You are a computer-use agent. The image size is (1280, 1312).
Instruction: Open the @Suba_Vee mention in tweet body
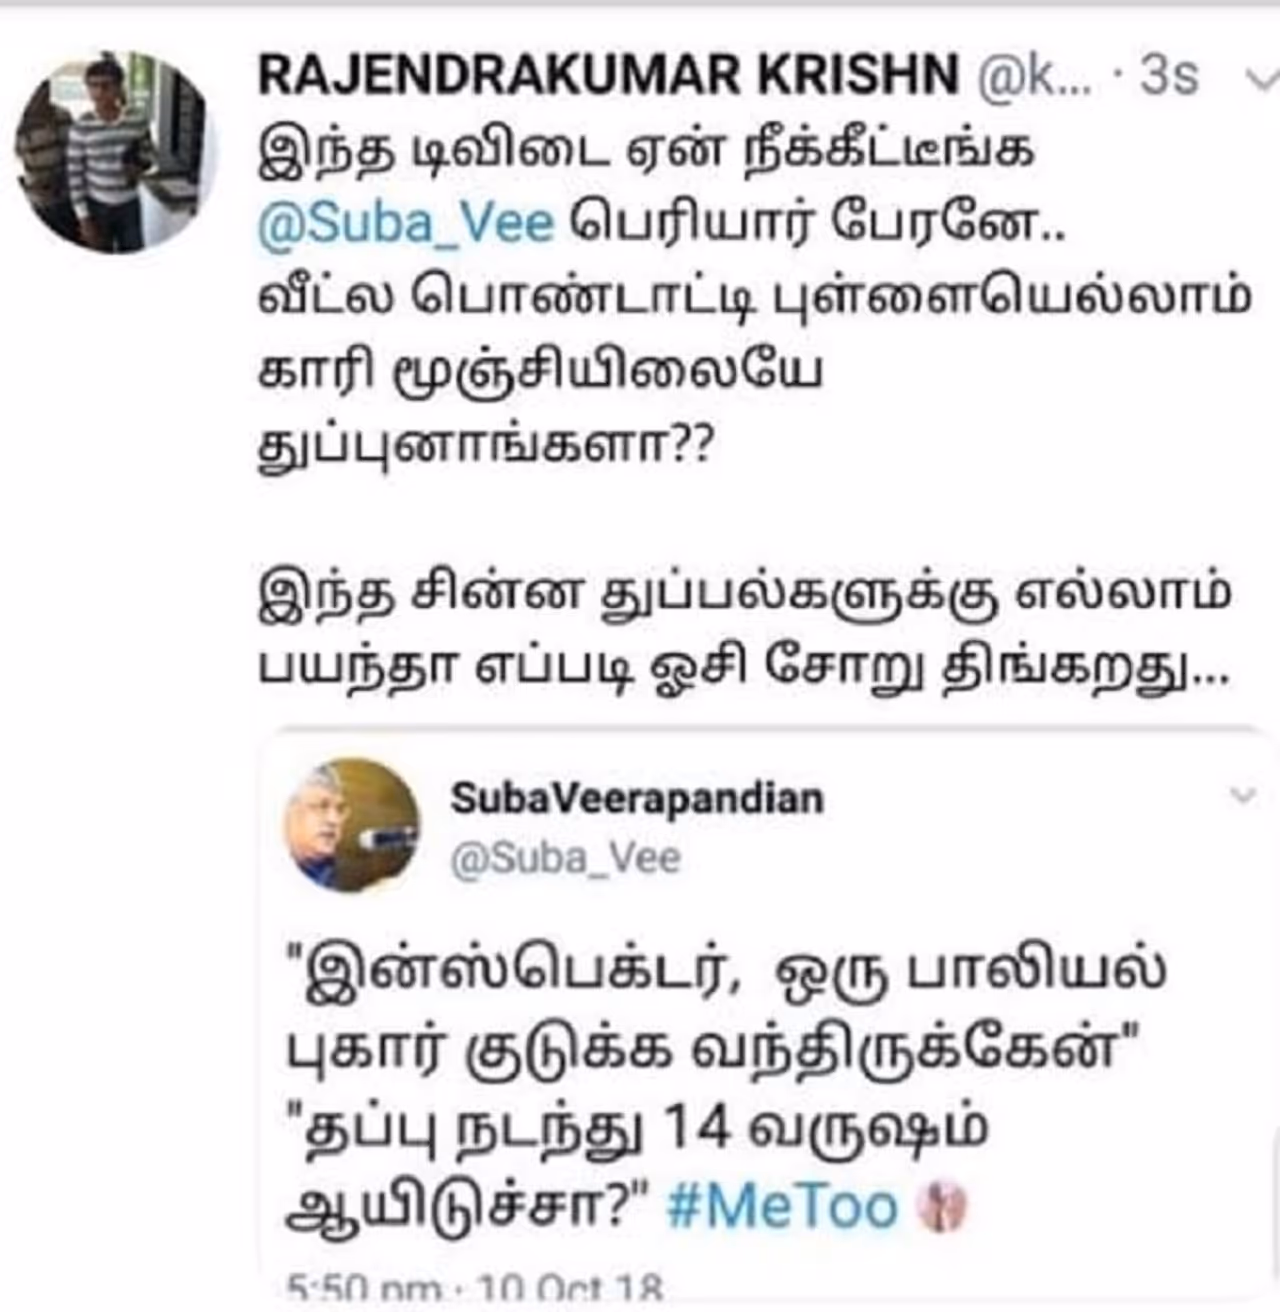tap(405, 222)
